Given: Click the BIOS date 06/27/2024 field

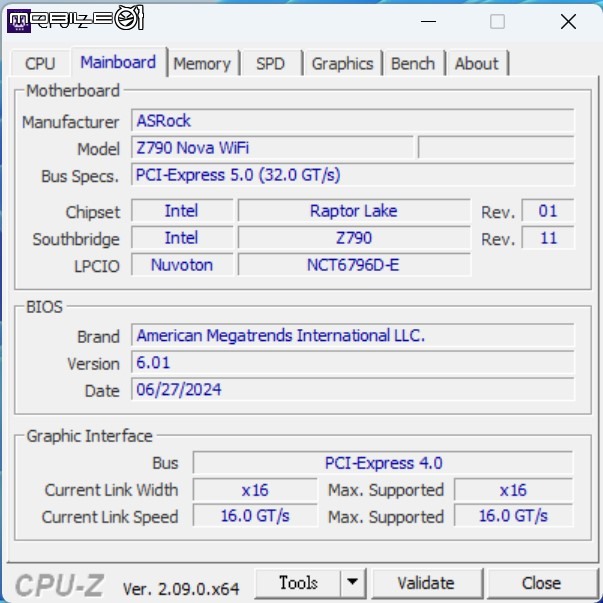Looking at the screenshot, I should coord(353,389).
